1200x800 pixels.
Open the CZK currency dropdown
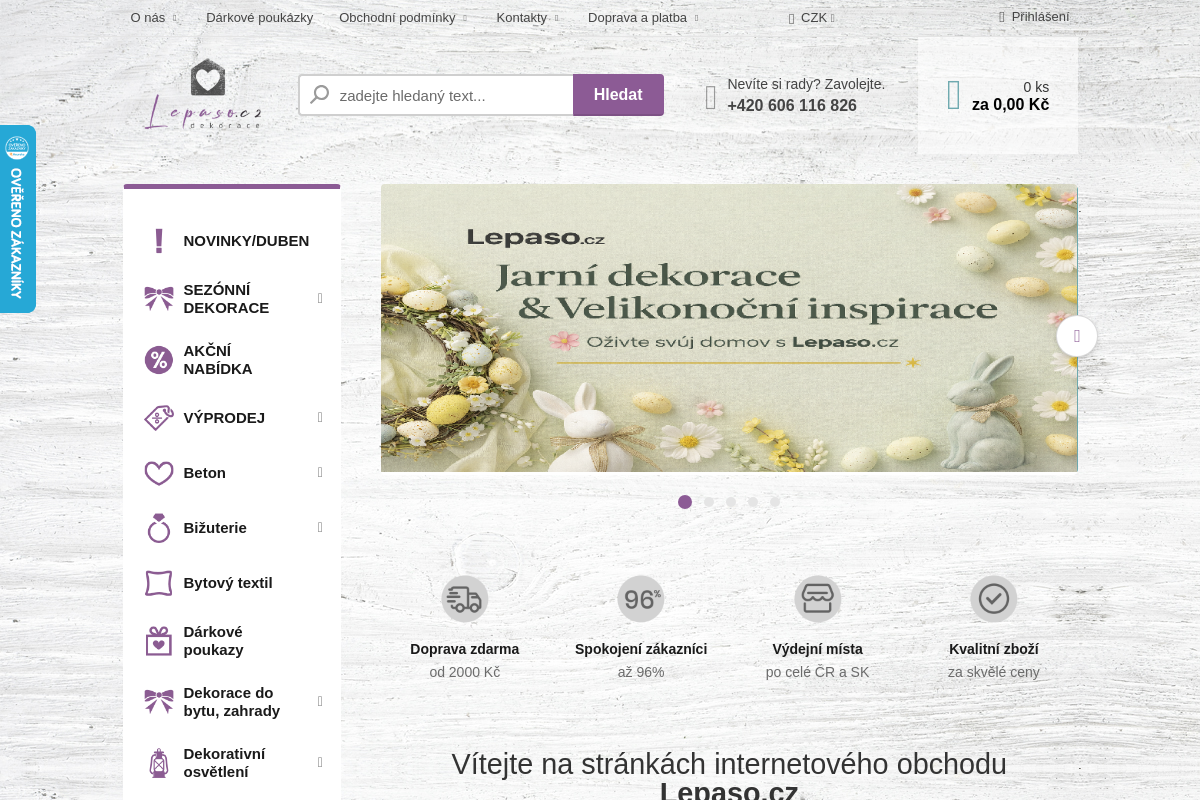point(812,18)
